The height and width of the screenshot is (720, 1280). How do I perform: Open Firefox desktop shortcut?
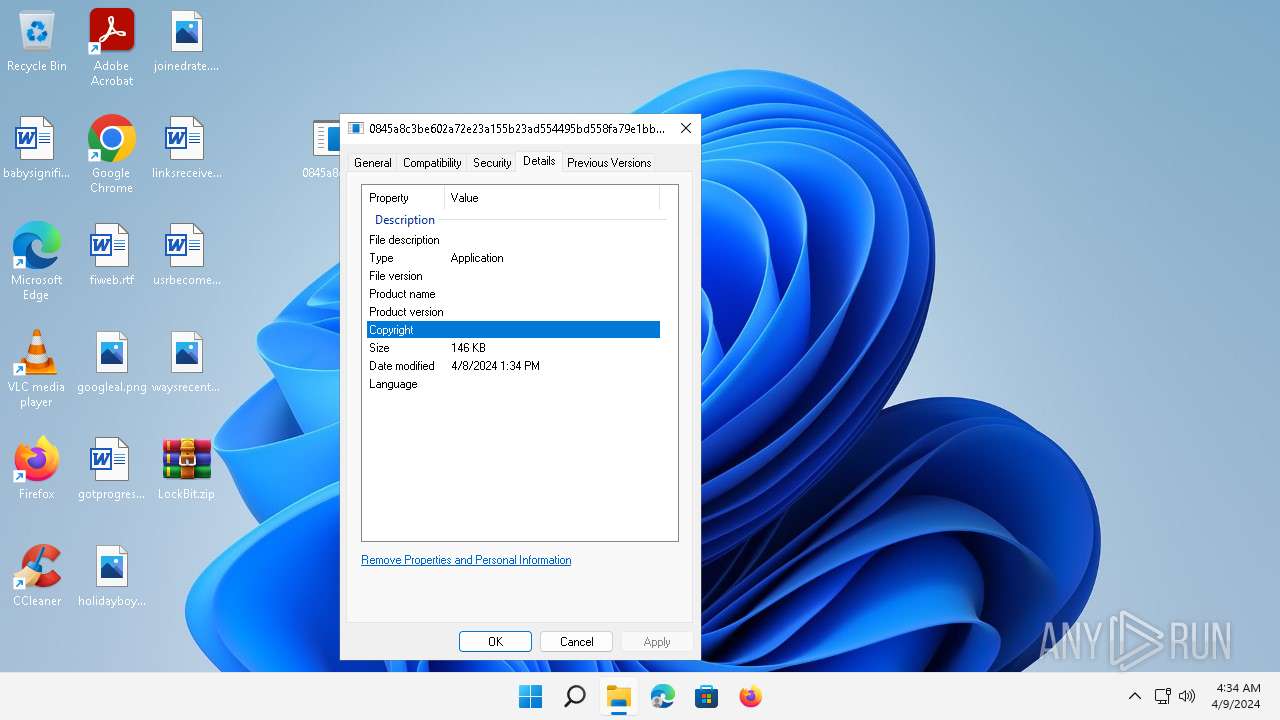pos(37,468)
